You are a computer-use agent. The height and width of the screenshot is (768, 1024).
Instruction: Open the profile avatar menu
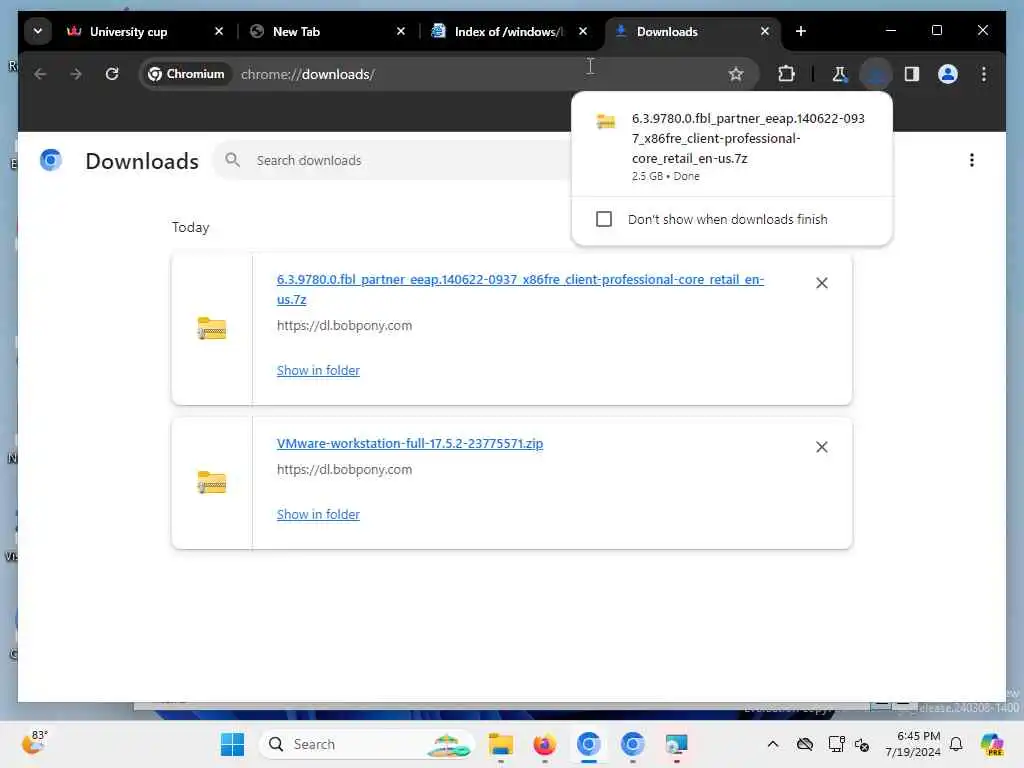click(948, 74)
